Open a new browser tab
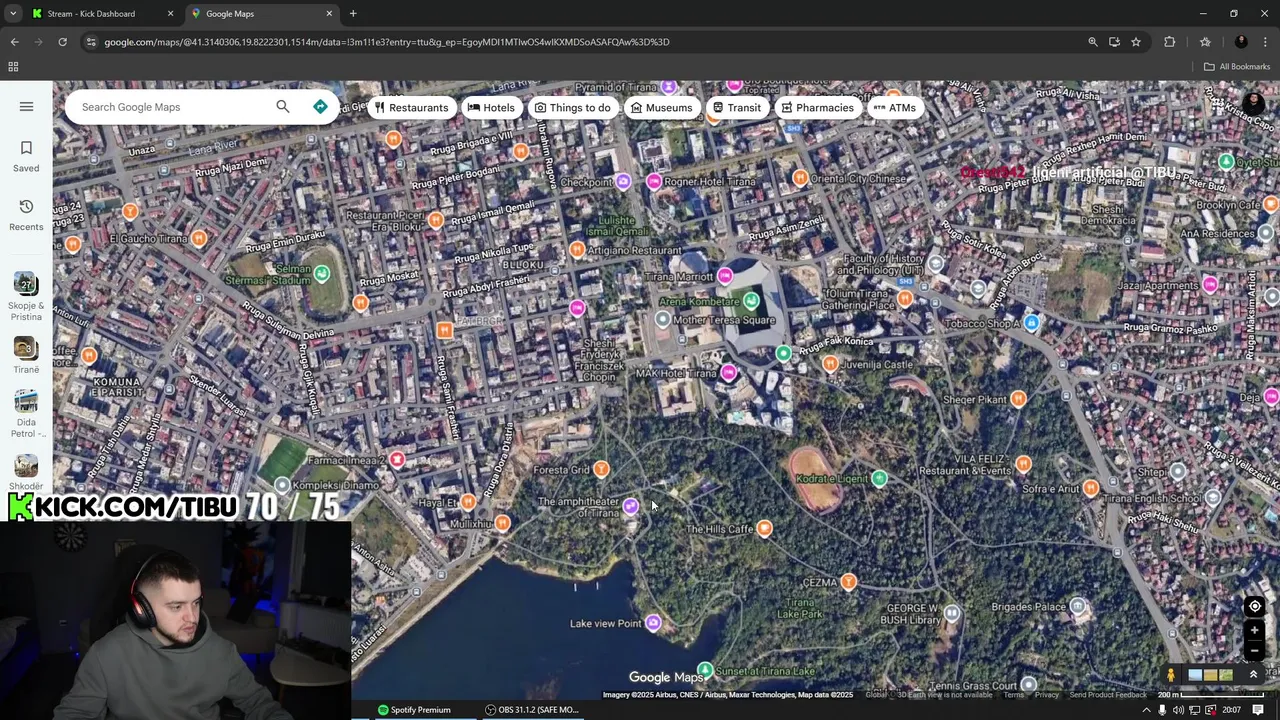 pyautogui.click(x=353, y=14)
